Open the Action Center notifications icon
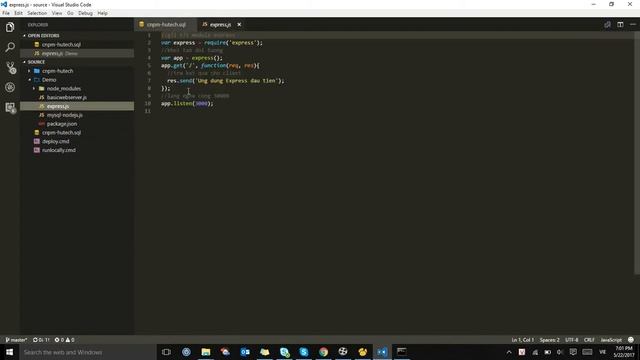Screen dimensions: 640x360 tap(573, 352)
